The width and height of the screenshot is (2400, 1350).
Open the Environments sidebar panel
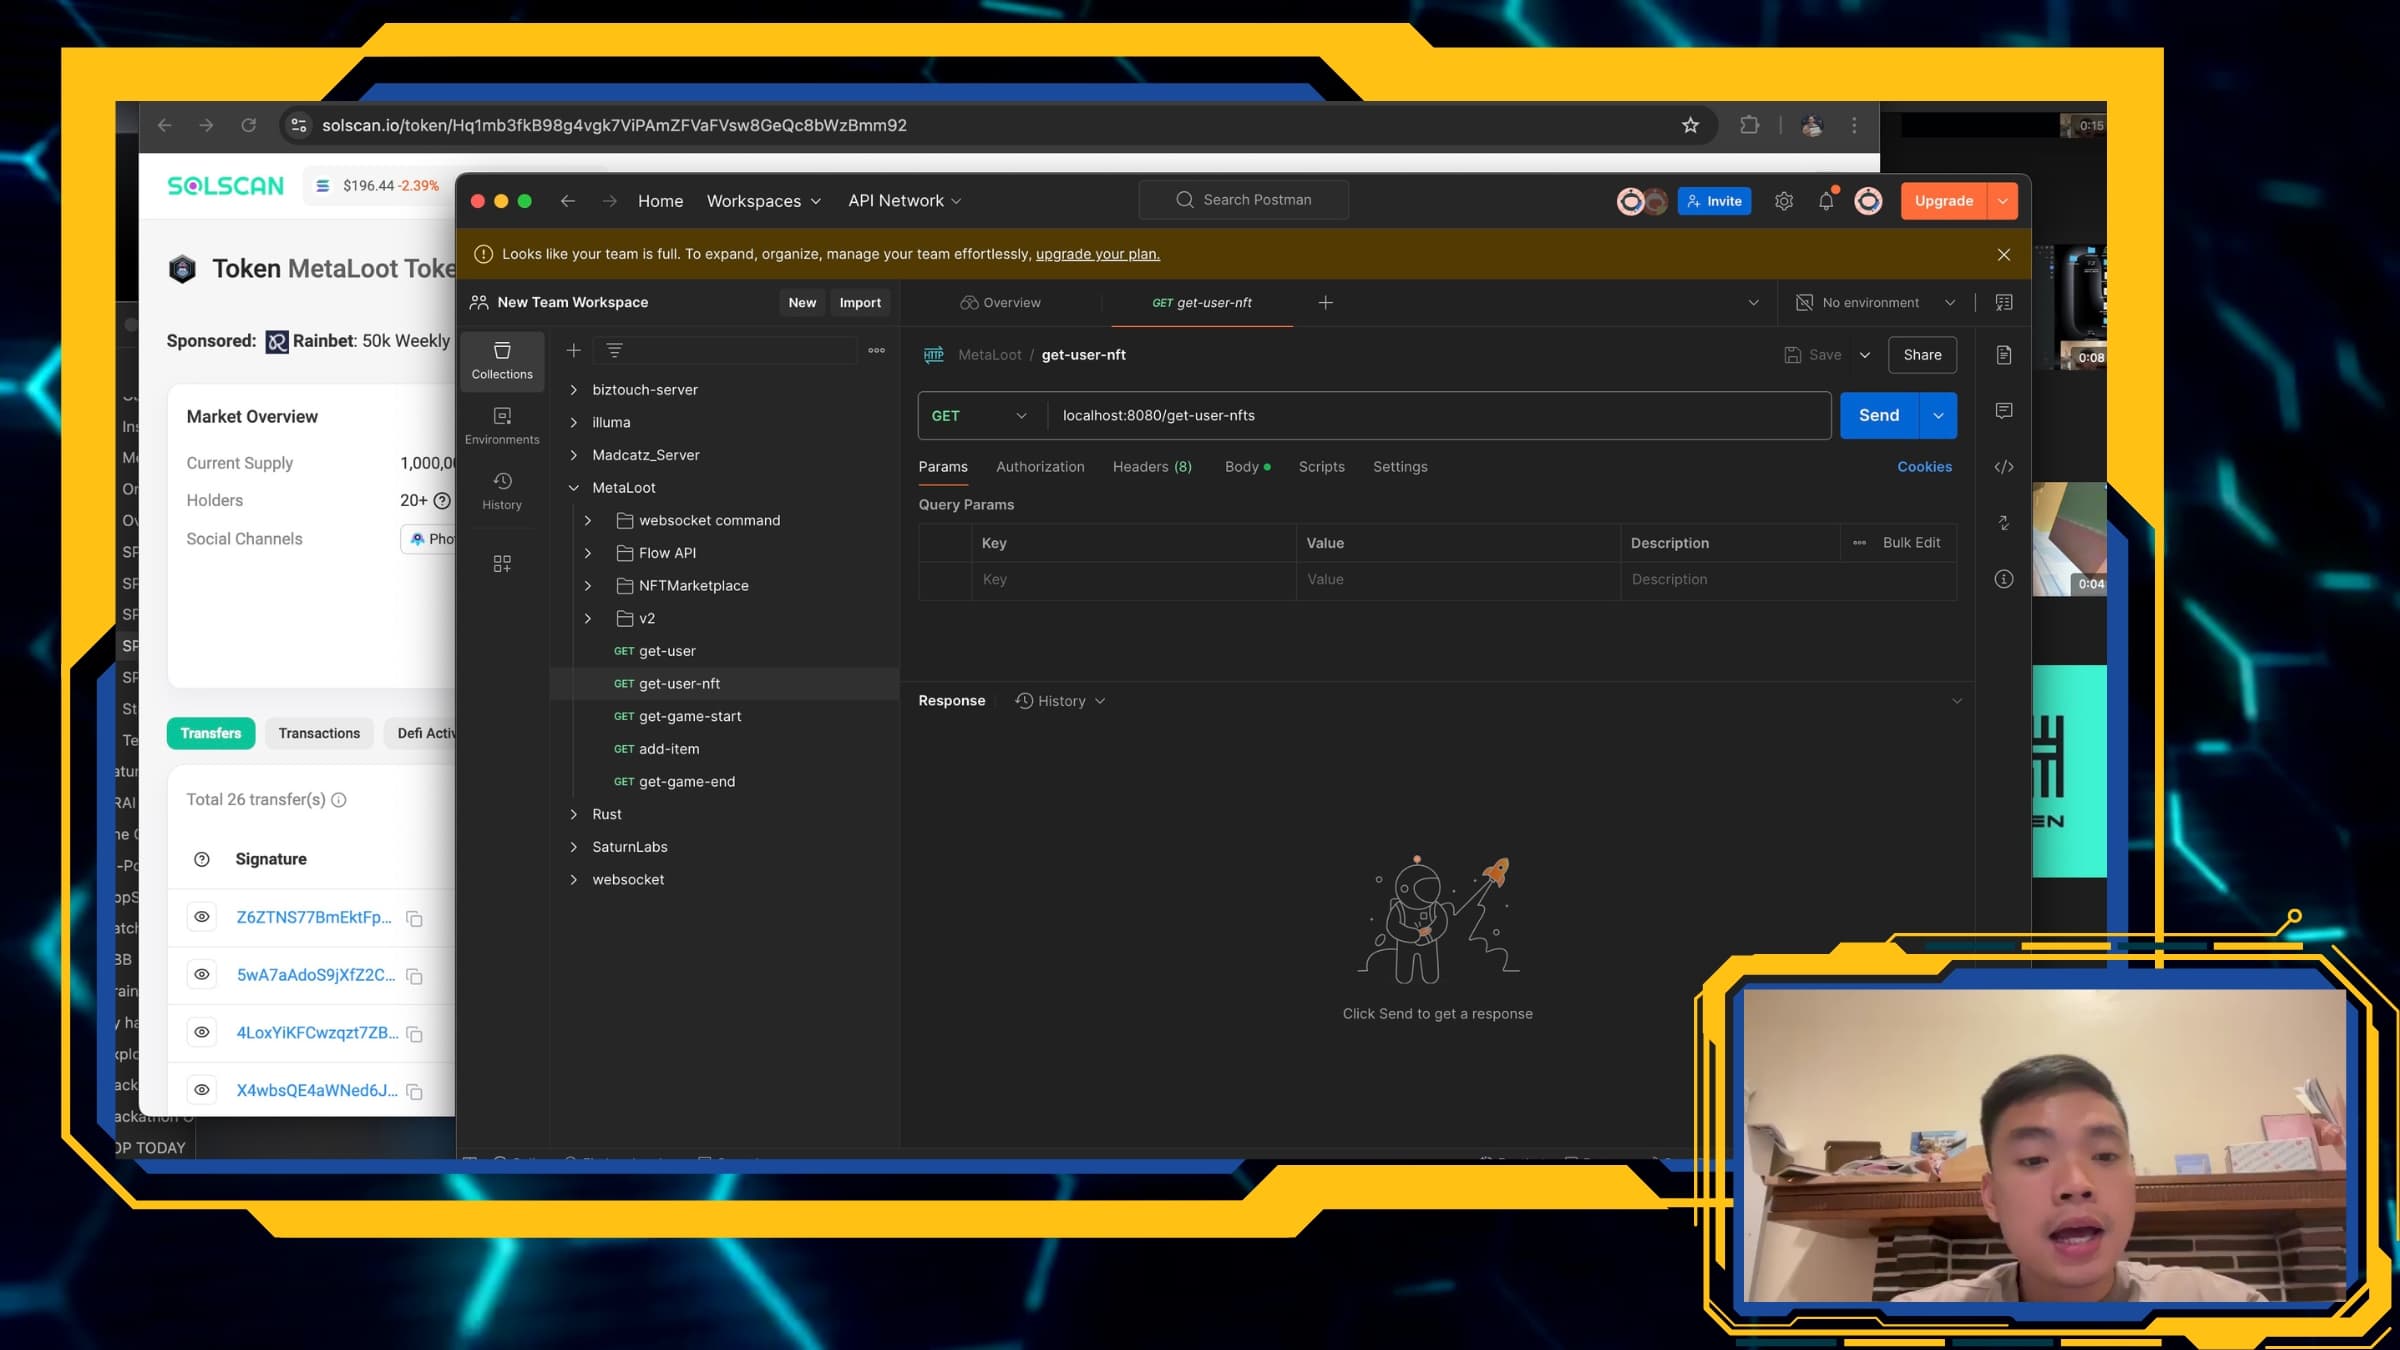[x=502, y=425]
